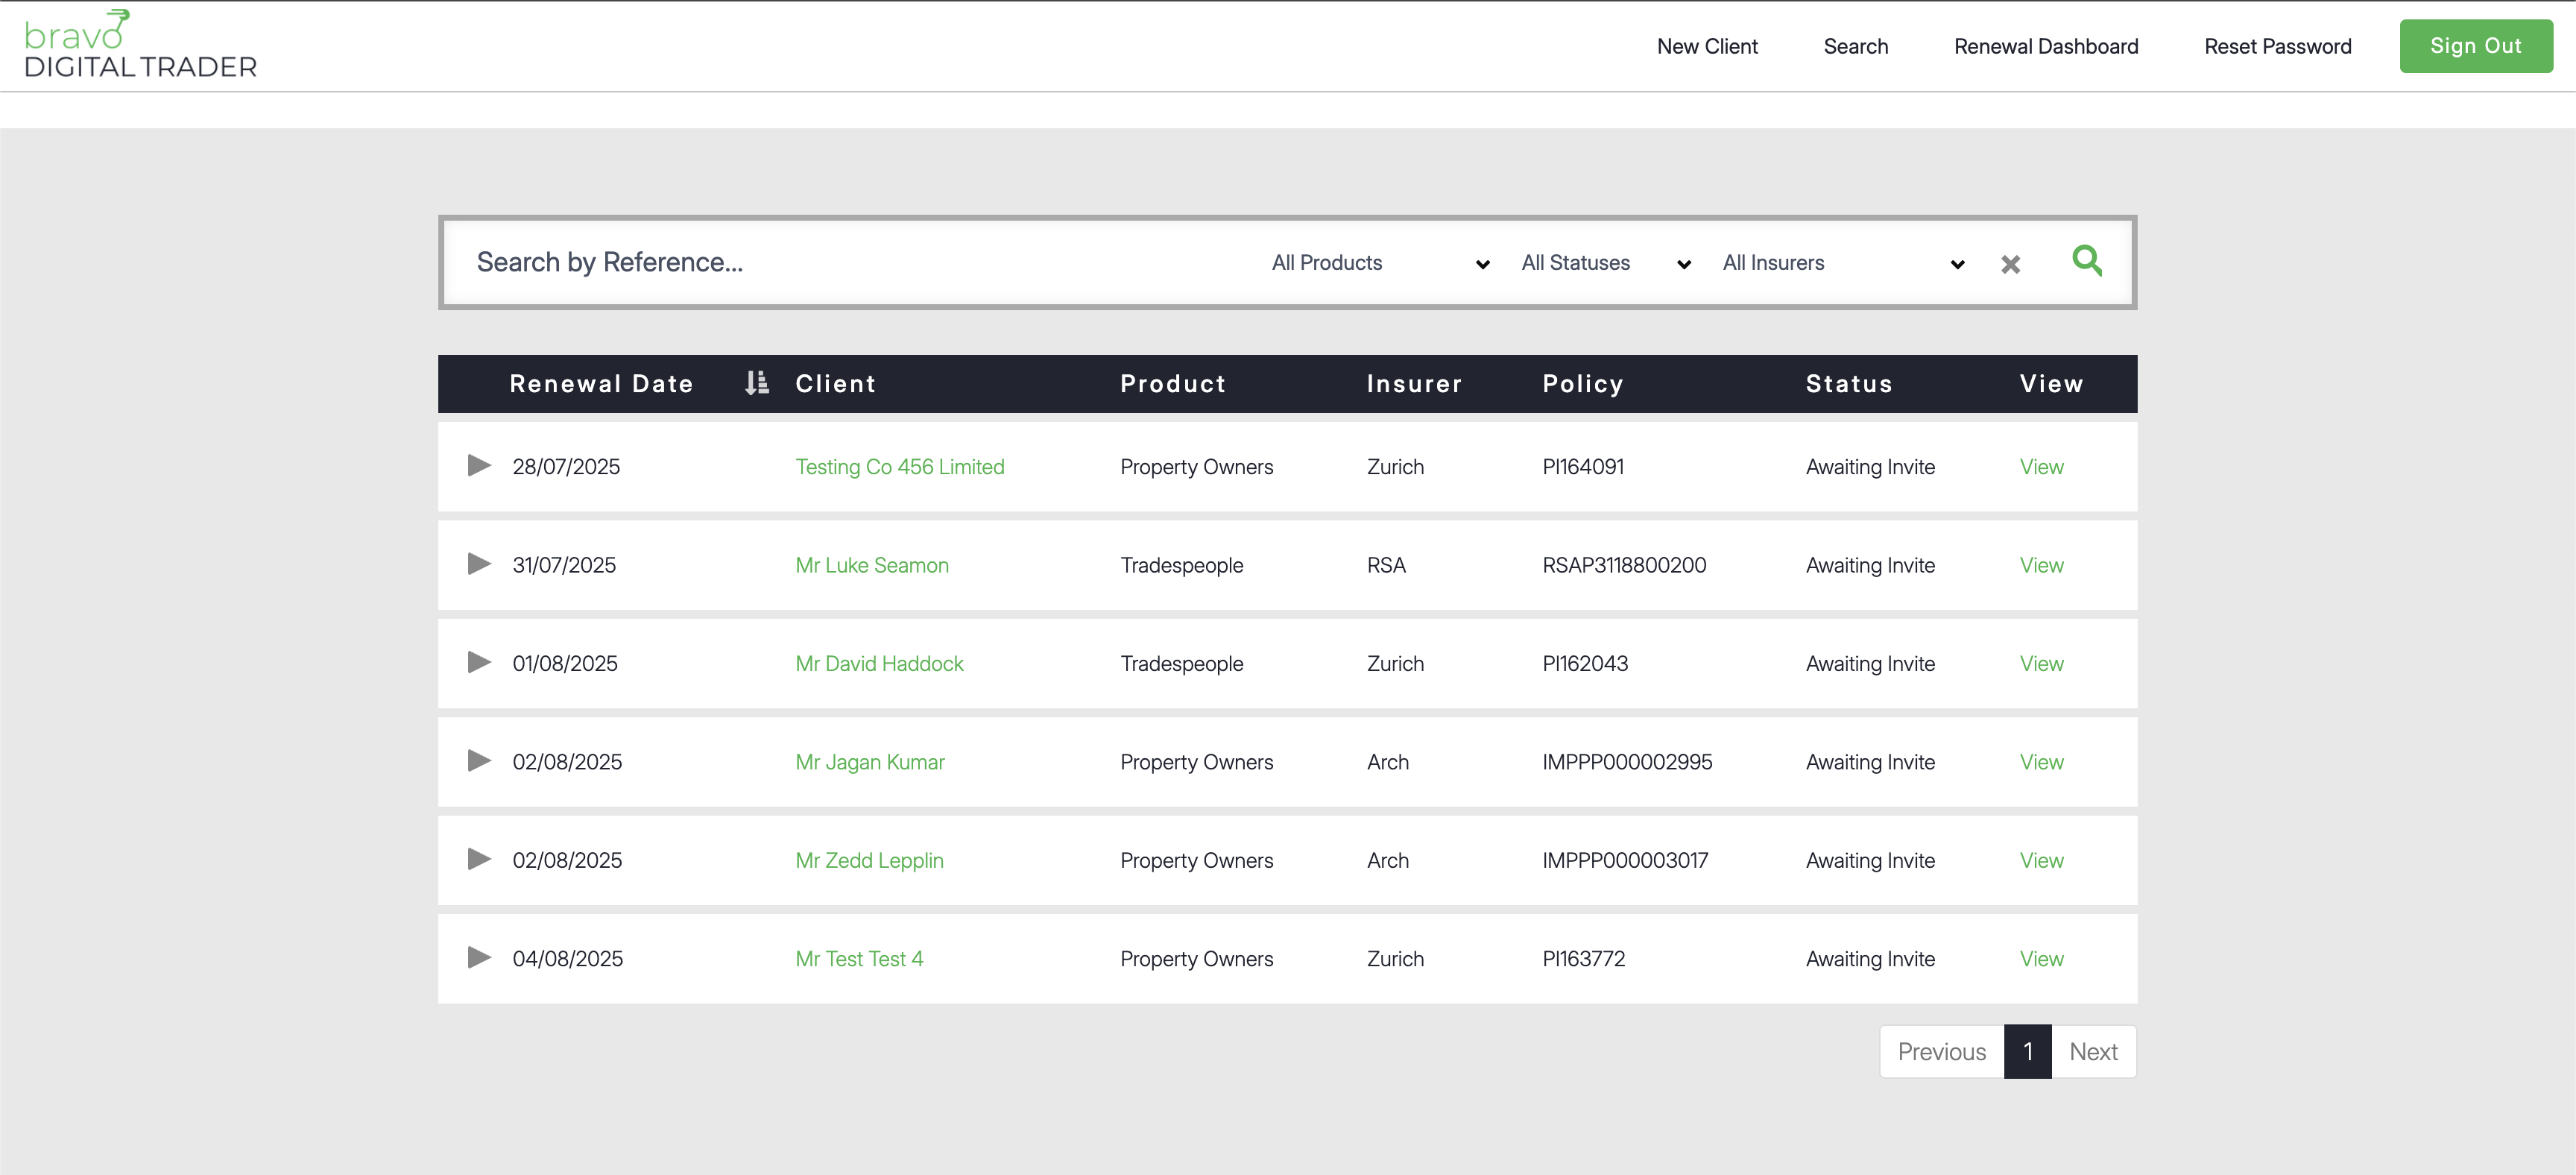Expand the Testing Co 456 Limited row

point(479,466)
